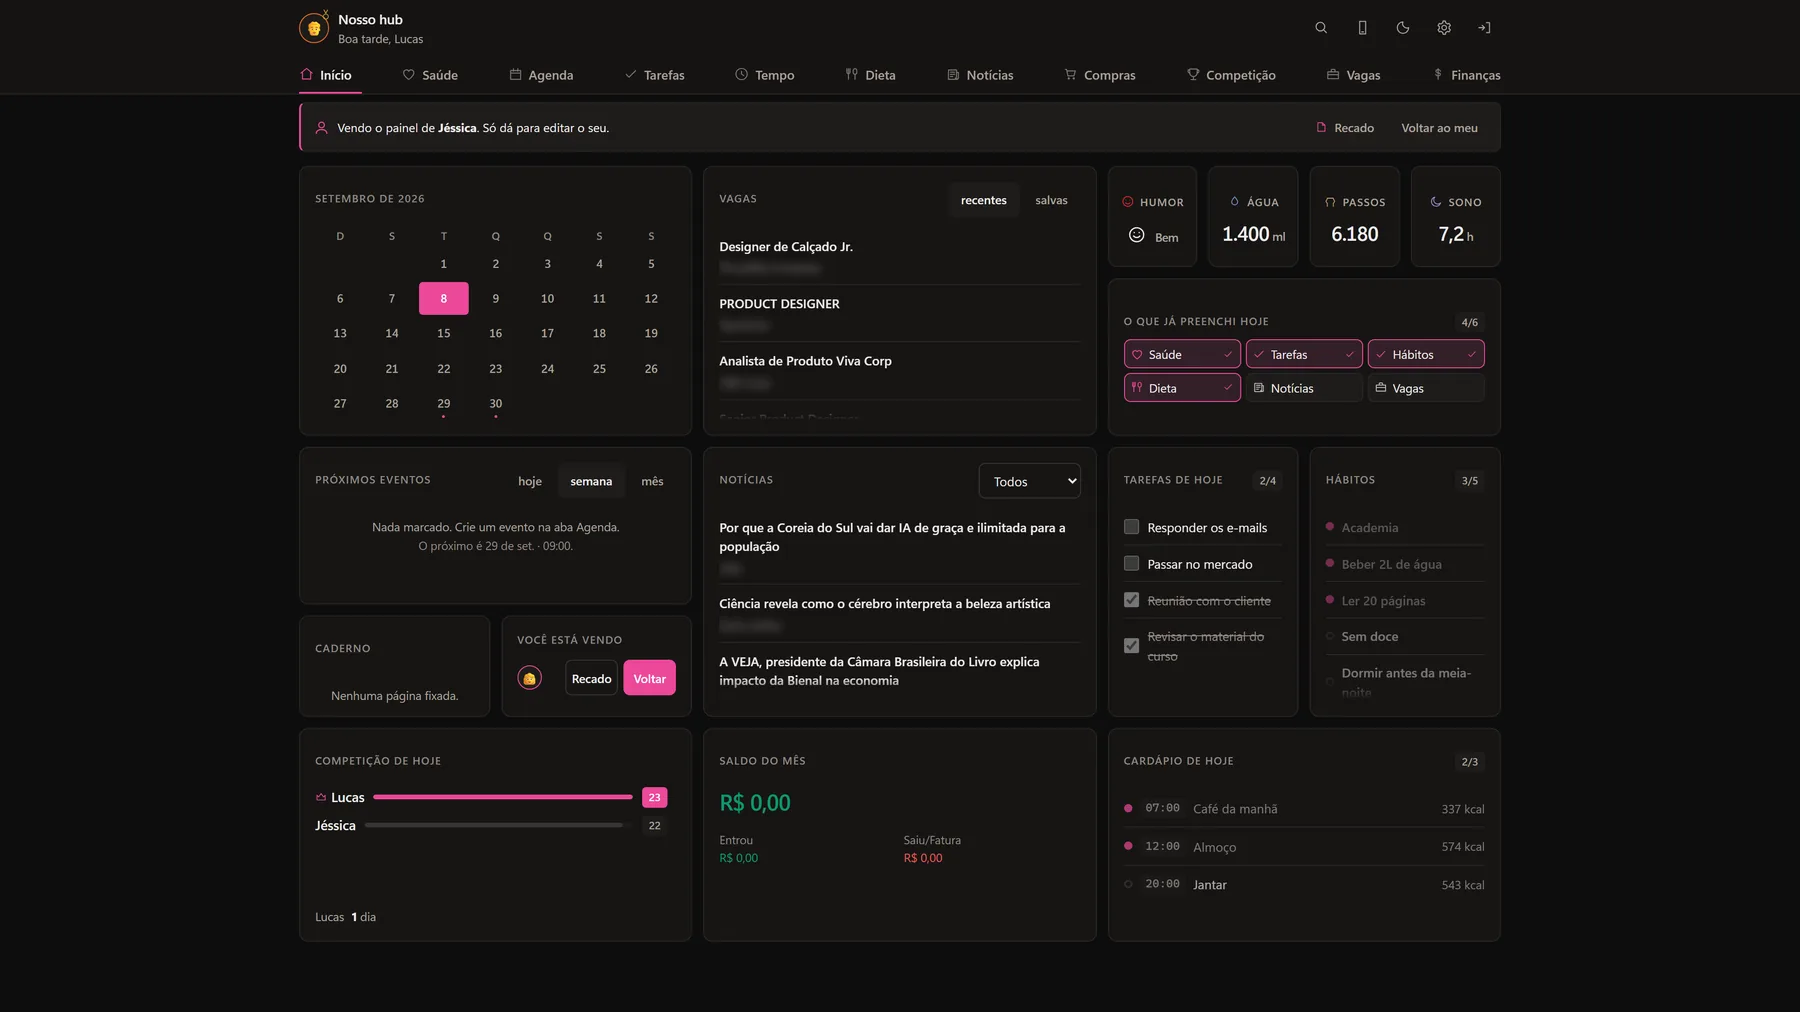This screenshot has height=1012, width=1800.
Task: Expand the Dieta filled-in chip
Action: pos(1182,388)
